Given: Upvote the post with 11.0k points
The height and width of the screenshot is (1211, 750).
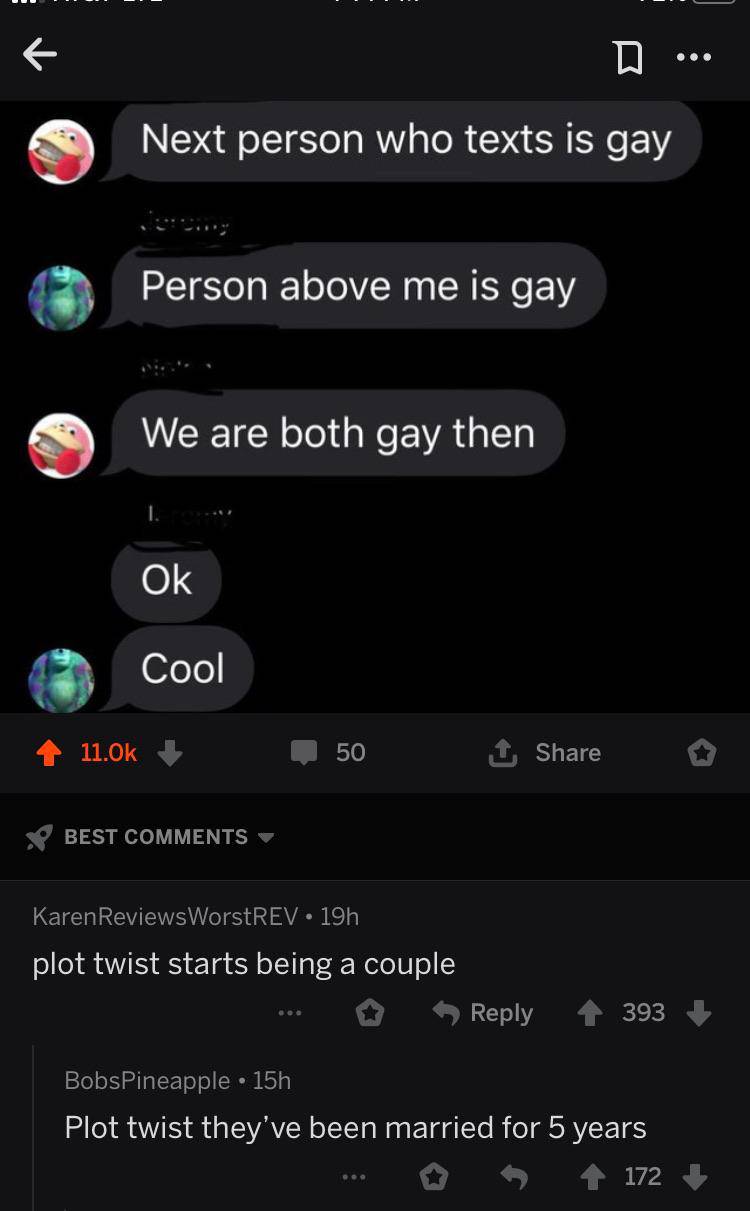Looking at the screenshot, I should (48, 753).
